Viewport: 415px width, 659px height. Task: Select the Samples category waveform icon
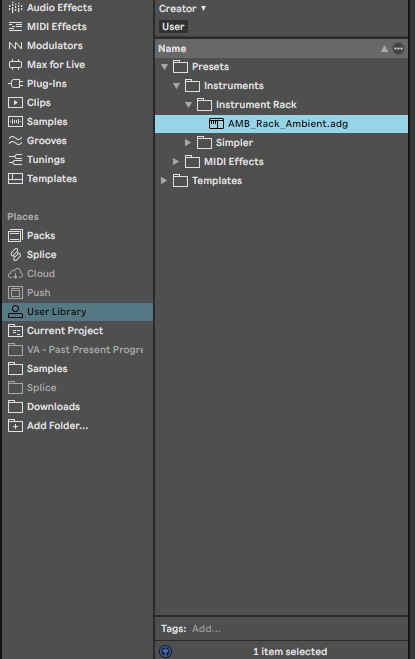pos(15,121)
